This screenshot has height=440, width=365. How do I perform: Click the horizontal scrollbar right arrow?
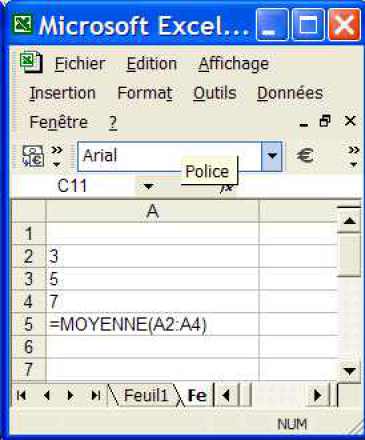(x=318, y=395)
